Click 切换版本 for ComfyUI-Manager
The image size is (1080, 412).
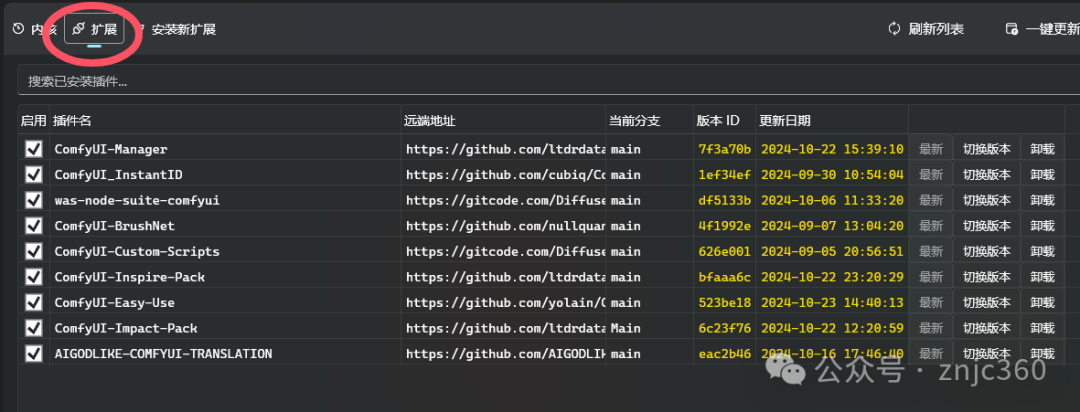pos(986,149)
